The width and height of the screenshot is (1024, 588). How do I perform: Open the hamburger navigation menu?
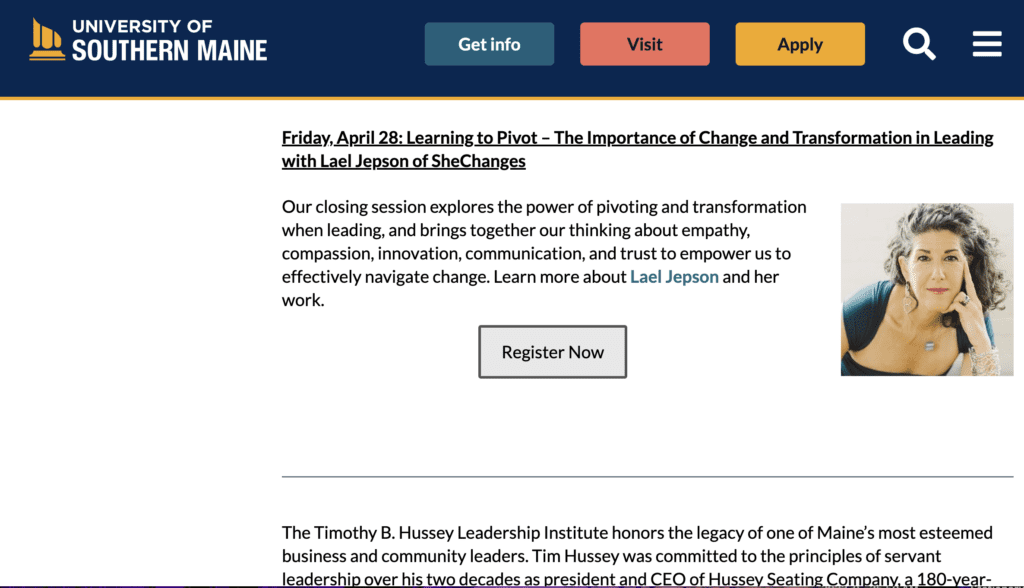(987, 44)
